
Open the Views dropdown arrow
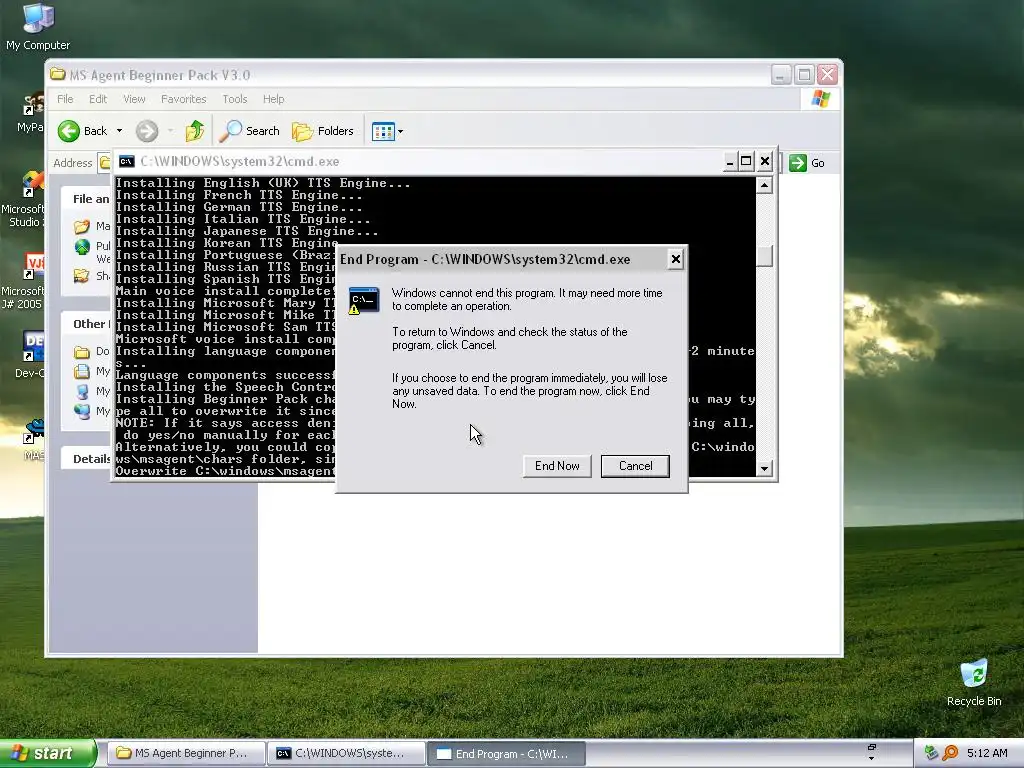click(x=400, y=131)
